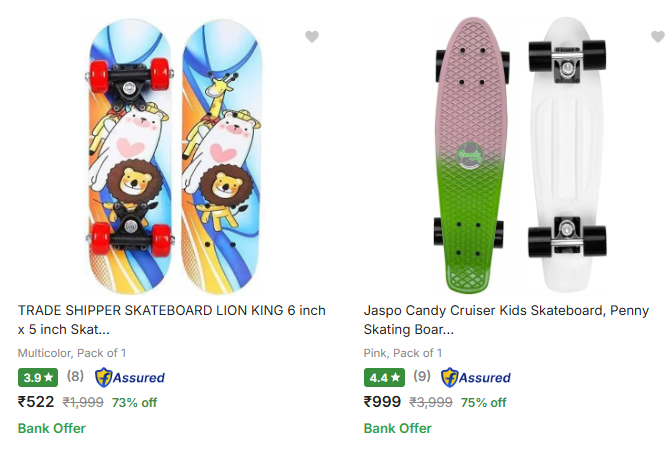Click the ₹999 price of Jaspo skateboard
The width and height of the screenshot is (671, 460).
[382, 402]
